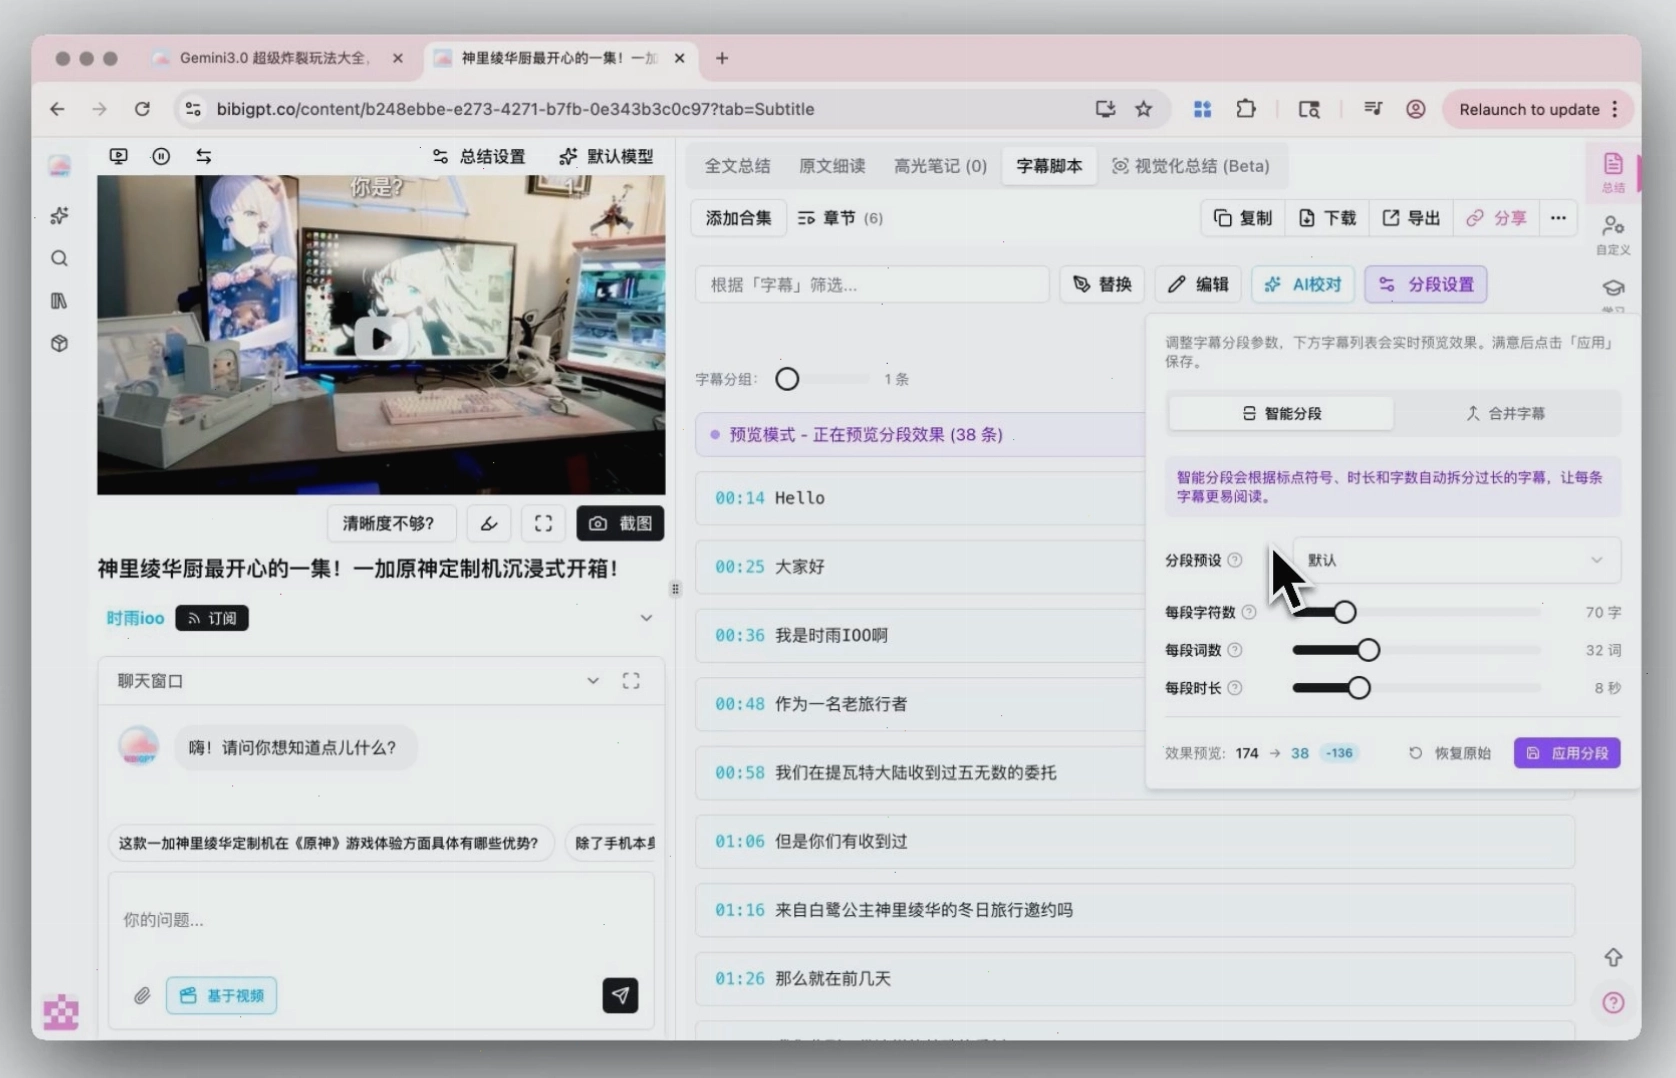Click the 每段字符数 slider handle
1676x1078 pixels.
pos(1345,612)
